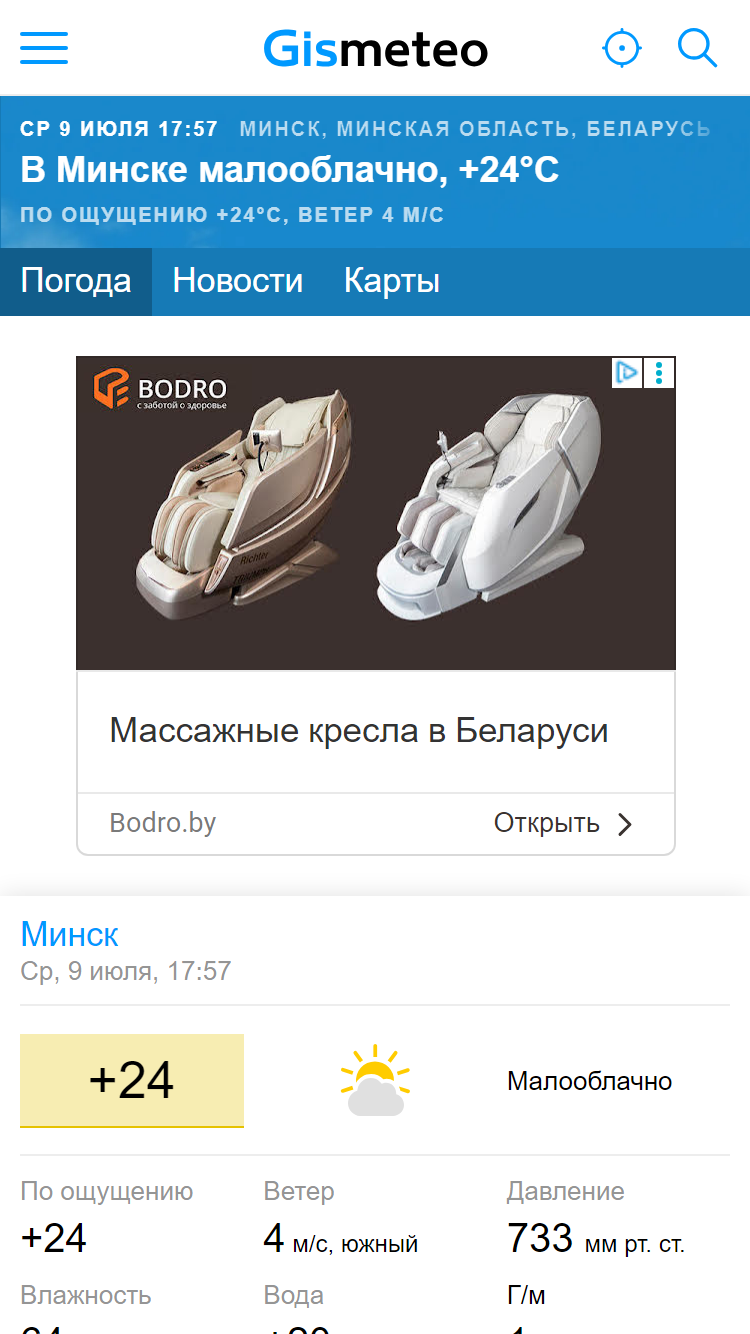
Task: Open the Карты tab
Action: [392, 281]
